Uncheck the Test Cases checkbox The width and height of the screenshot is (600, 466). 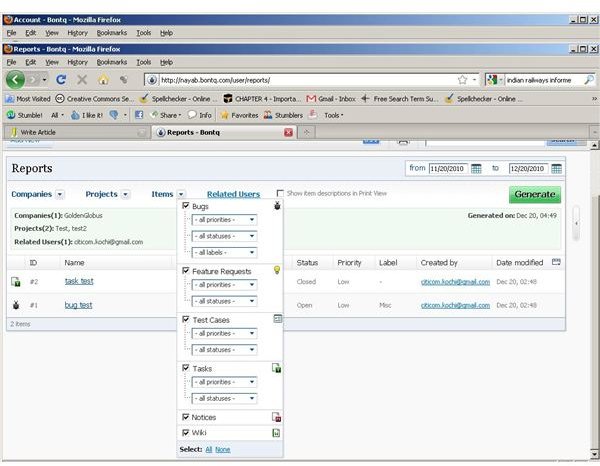tap(186, 319)
